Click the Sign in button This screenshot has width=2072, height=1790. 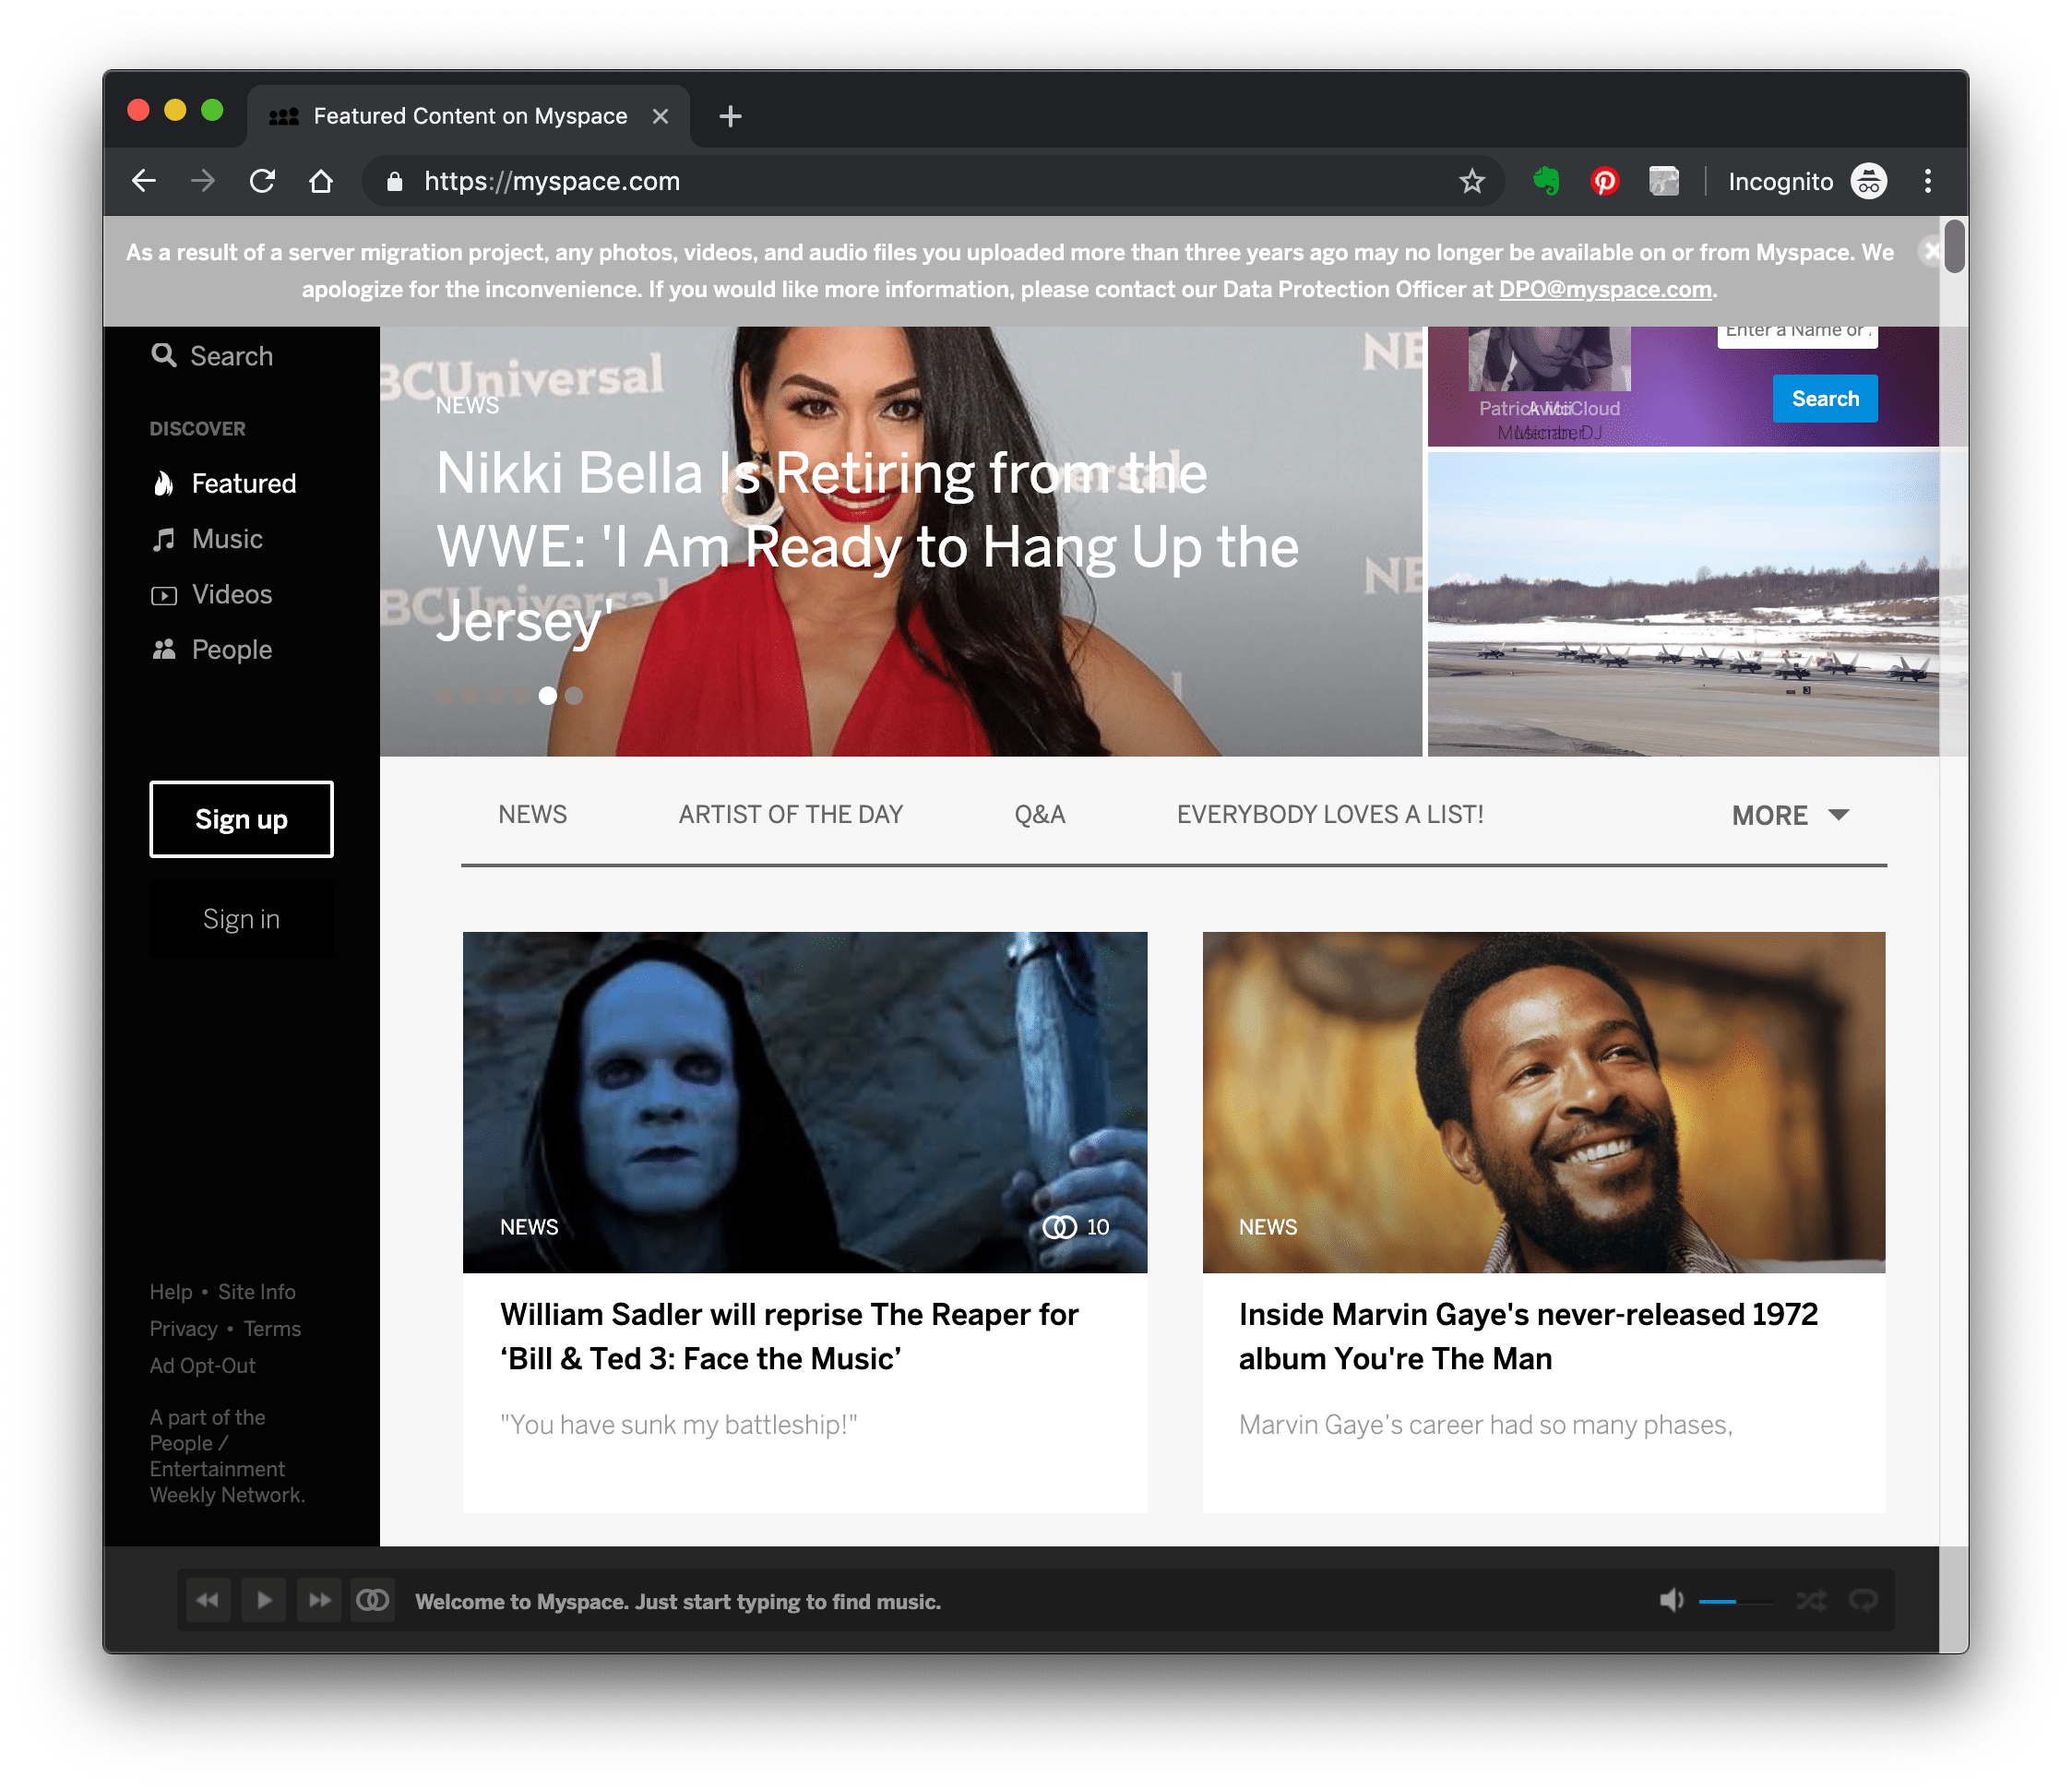[241, 919]
